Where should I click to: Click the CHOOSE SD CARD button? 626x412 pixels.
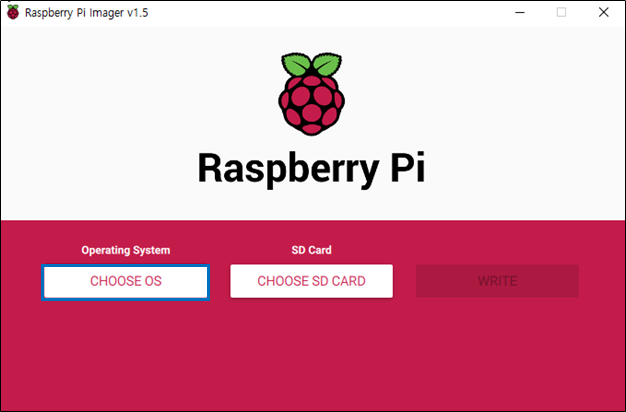[311, 281]
